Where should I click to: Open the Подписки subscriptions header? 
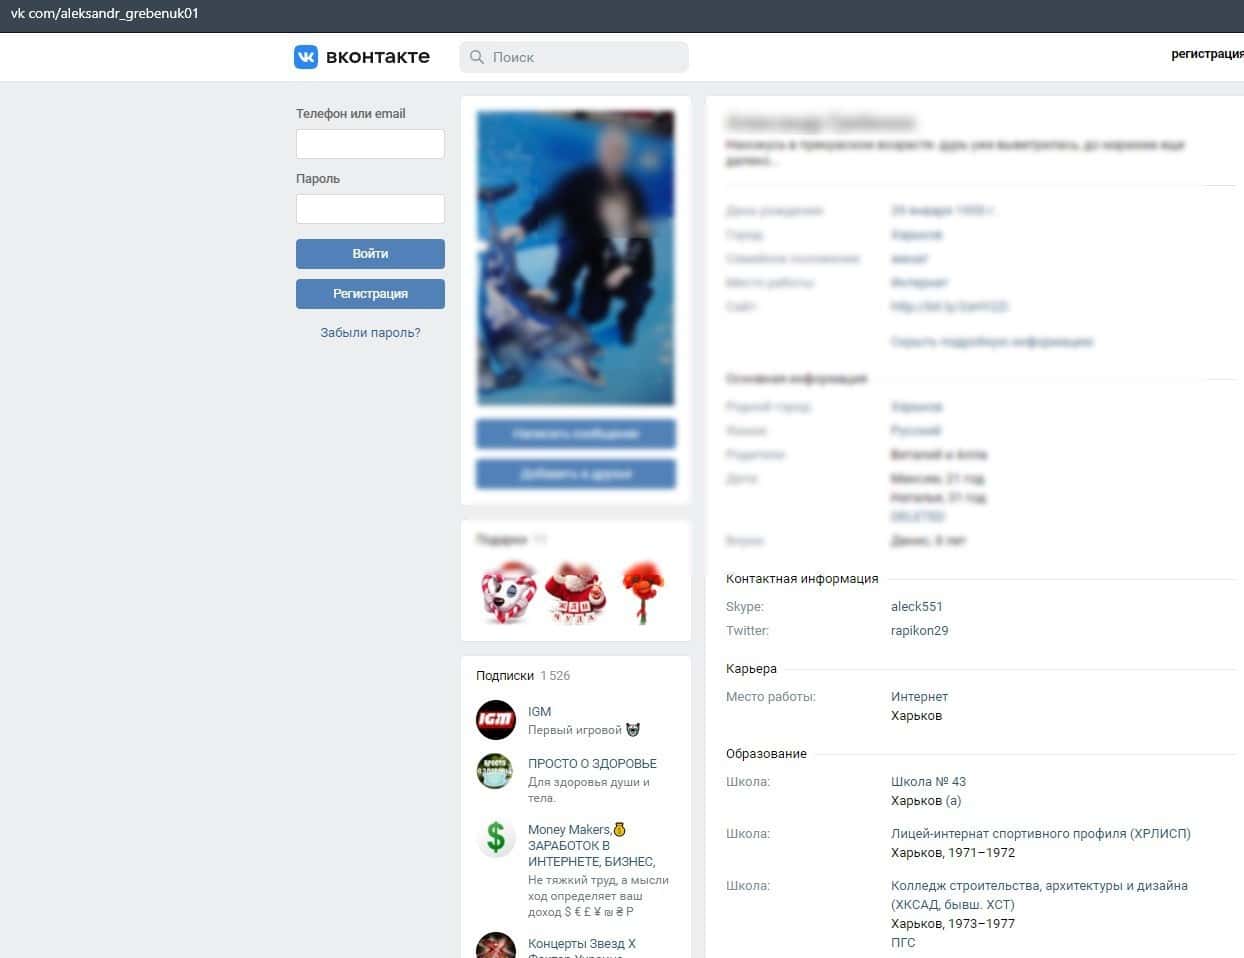point(505,676)
